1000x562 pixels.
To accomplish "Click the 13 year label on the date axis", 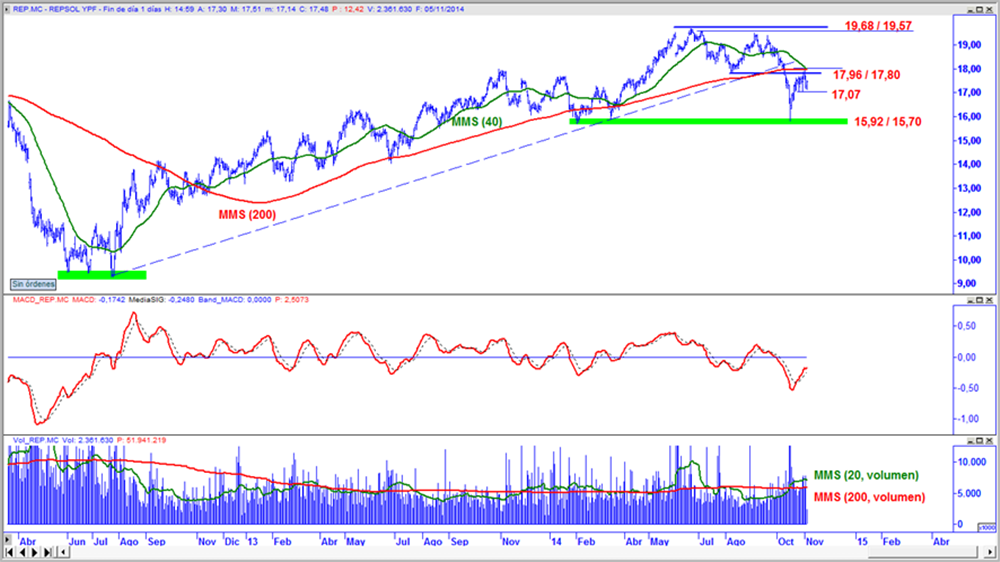I will pyautogui.click(x=253, y=542).
